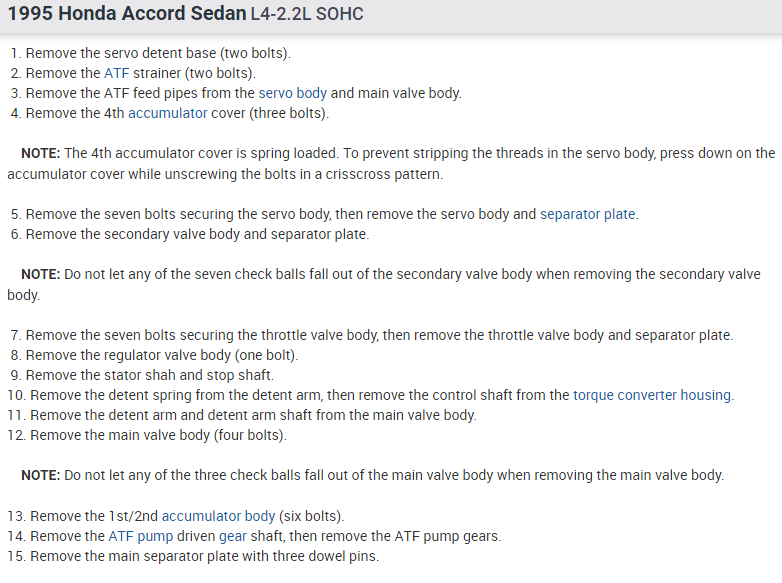The image size is (782, 583).
Task: Click the note about three check balls
Action: pyautogui.click(x=372, y=475)
